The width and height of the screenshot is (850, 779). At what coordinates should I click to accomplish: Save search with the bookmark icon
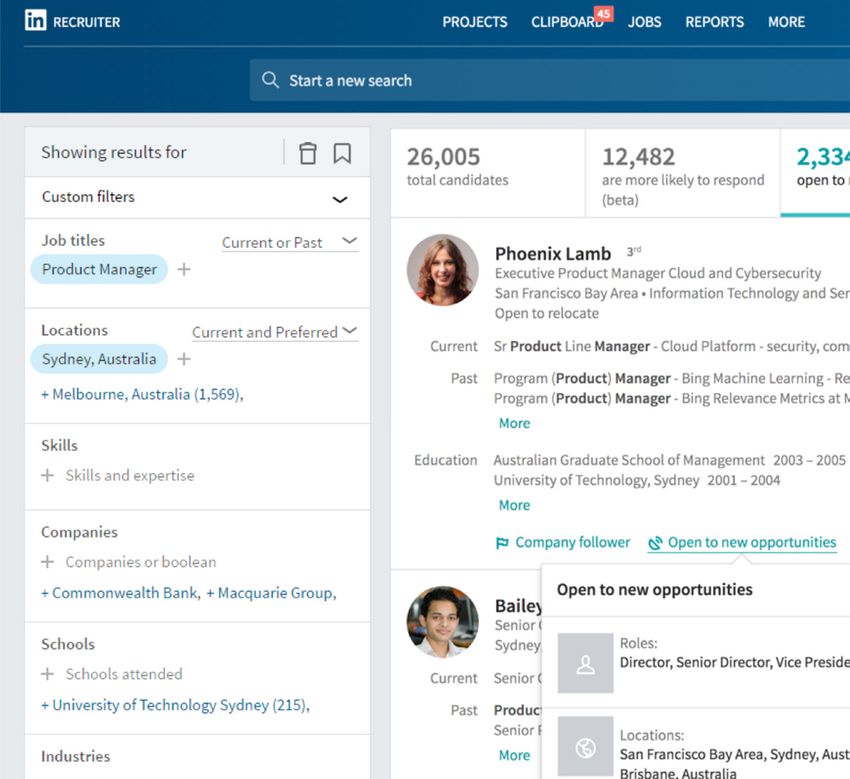point(342,153)
